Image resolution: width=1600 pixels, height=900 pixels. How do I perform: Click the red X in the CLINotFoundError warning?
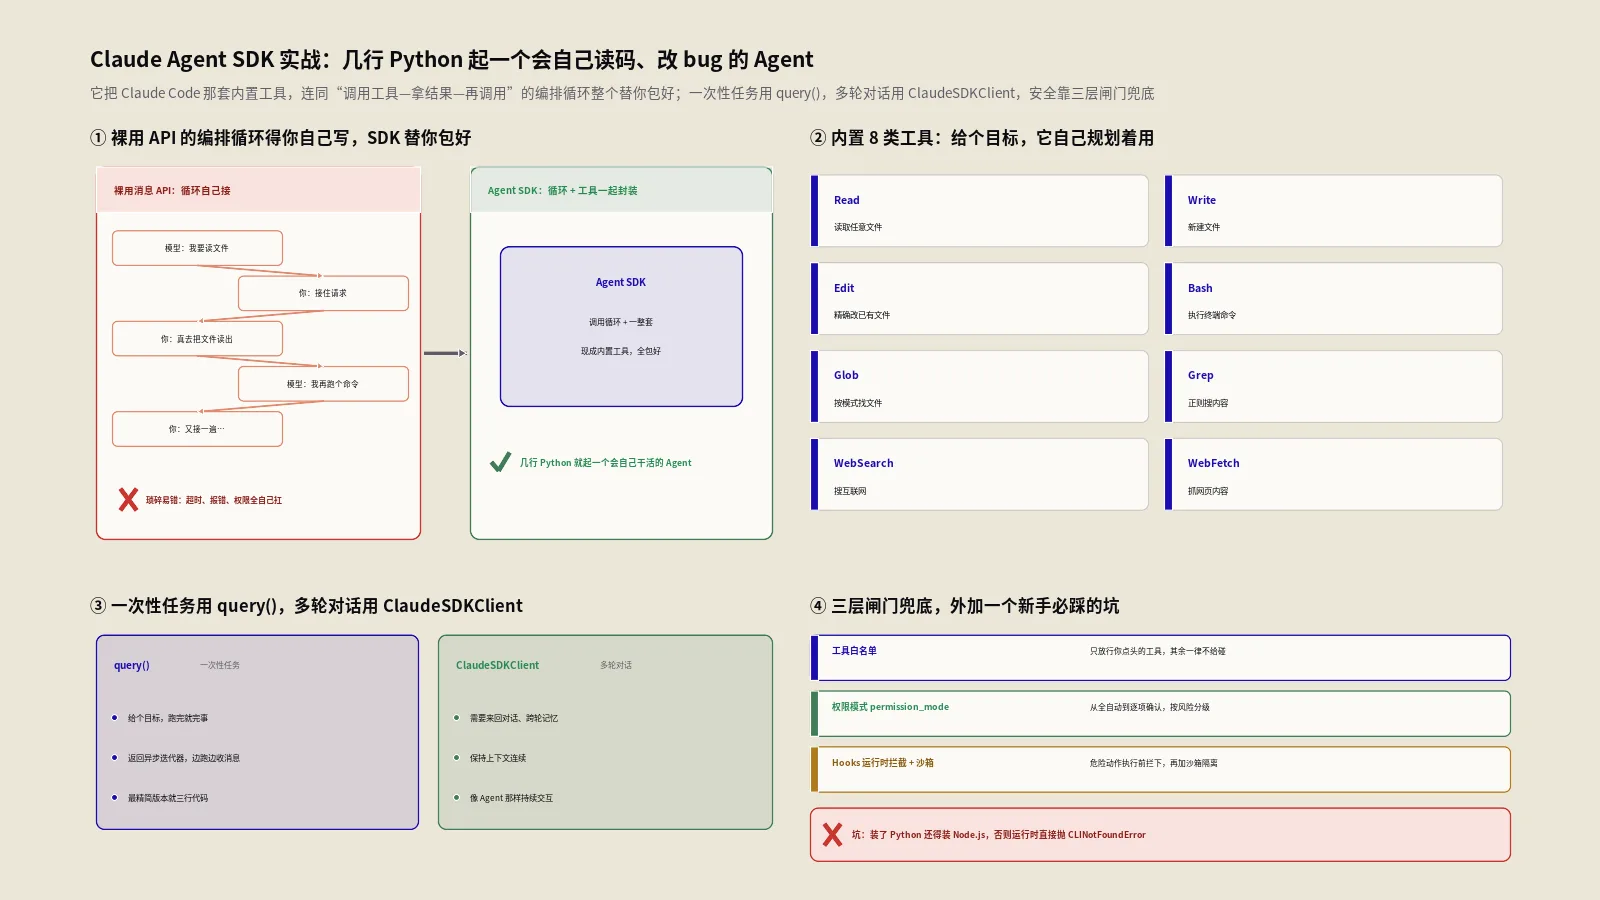coord(832,834)
